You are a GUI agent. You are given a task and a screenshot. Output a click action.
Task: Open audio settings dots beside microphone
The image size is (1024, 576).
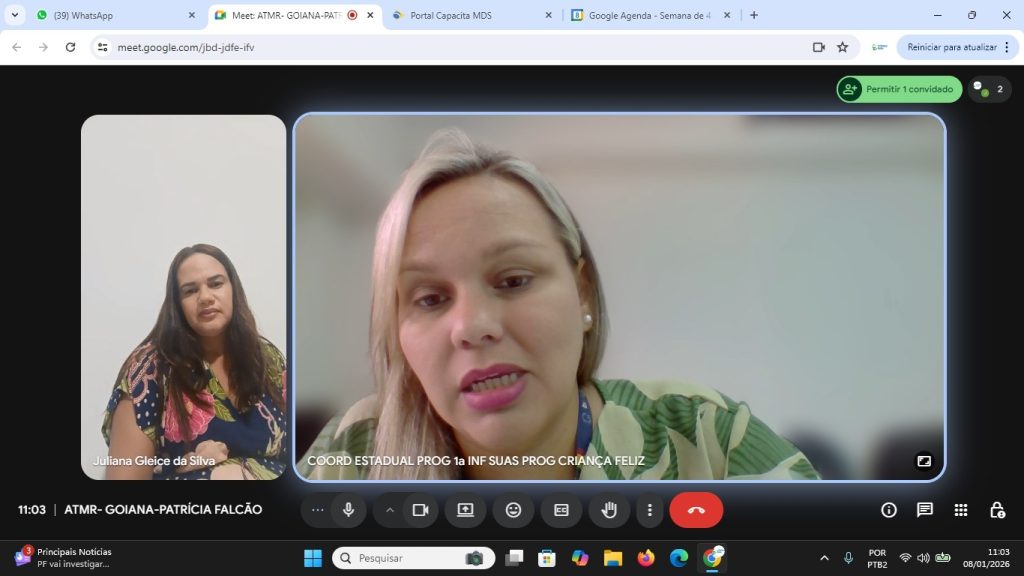(x=318, y=510)
